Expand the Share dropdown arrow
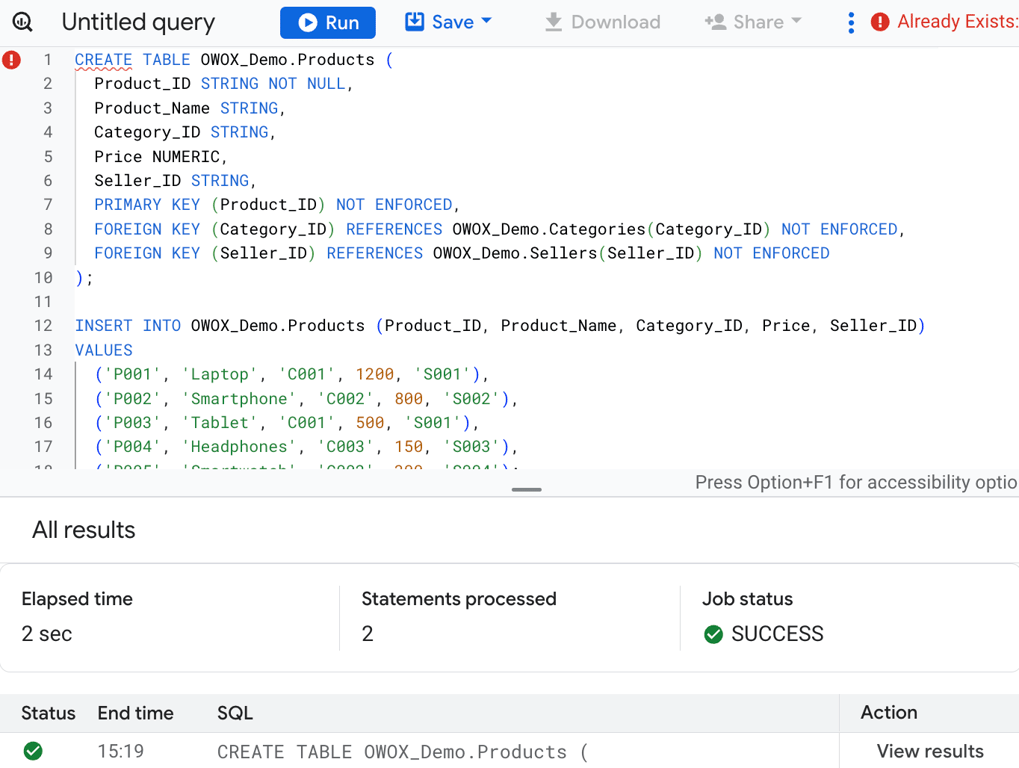This screenshot has width=1019, height=768. pyautogui.click(x=796, y=21)
